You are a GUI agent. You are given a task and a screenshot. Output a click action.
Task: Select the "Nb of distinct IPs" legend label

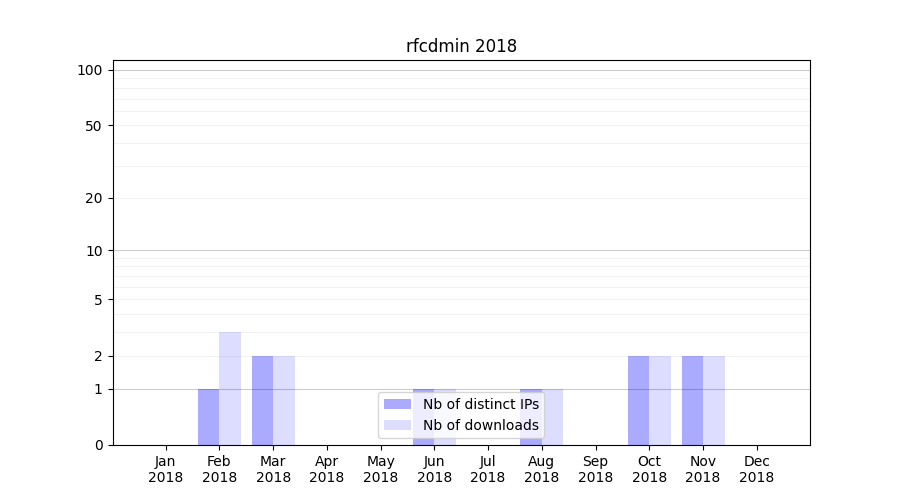pyautogui.click(x=480, y=404)
